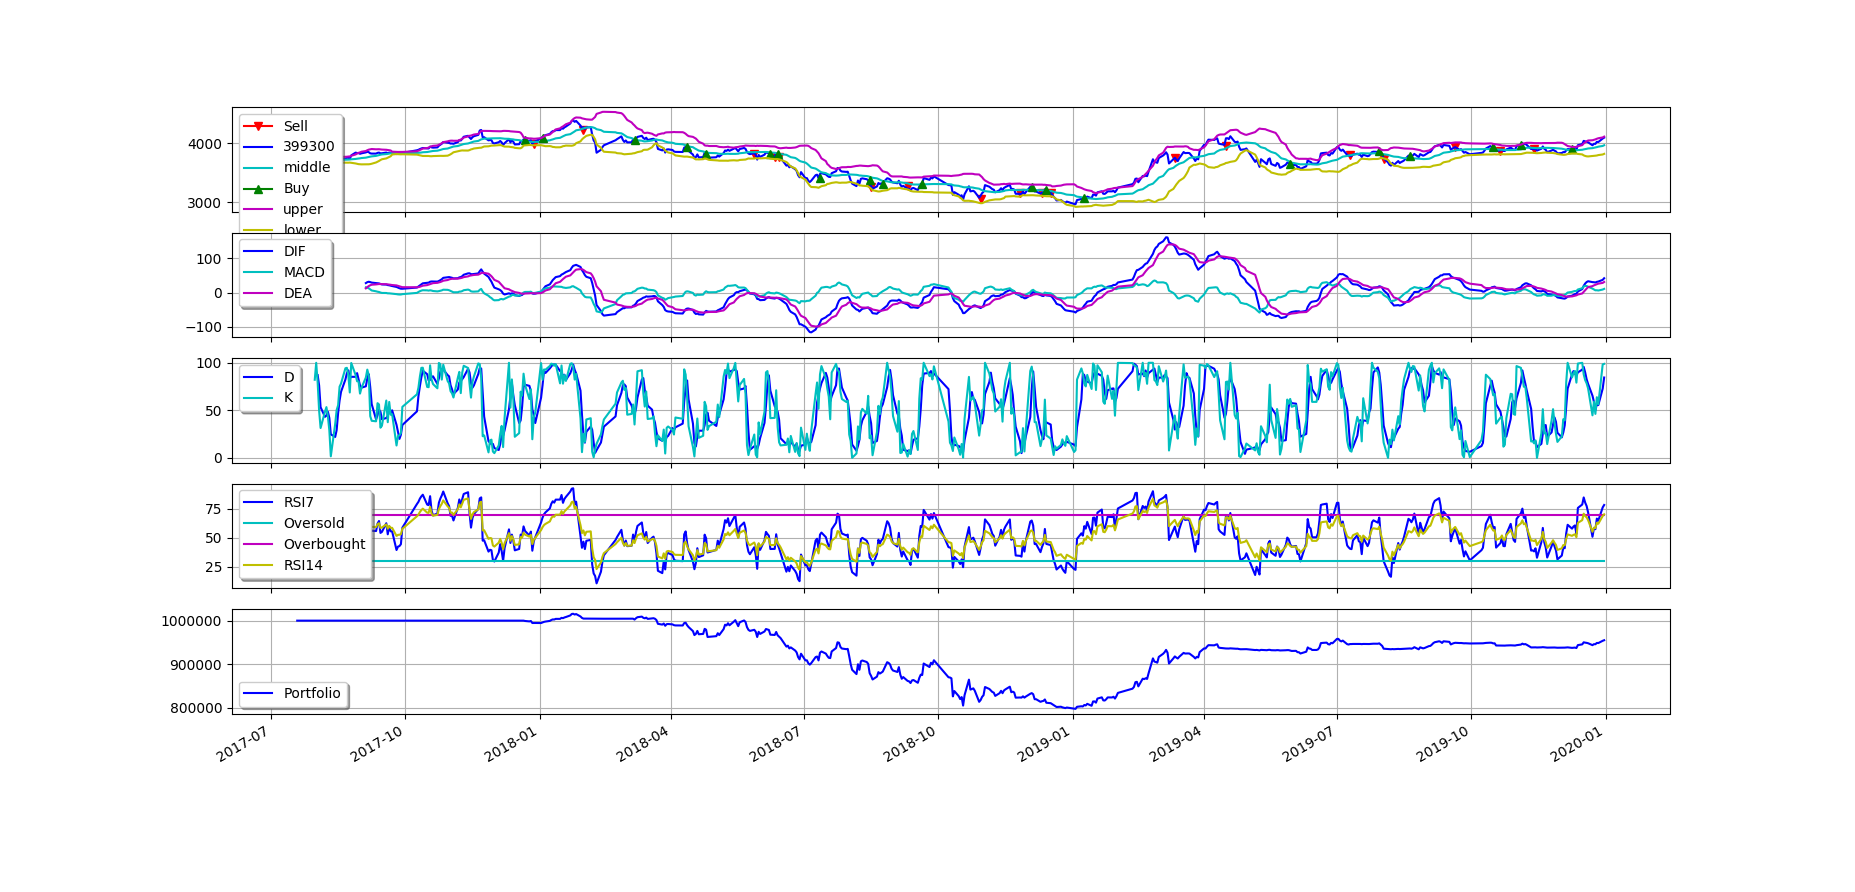1855x892 pixels.
Task: Select the RSI7 legend entry
Action: coord(278,503)
